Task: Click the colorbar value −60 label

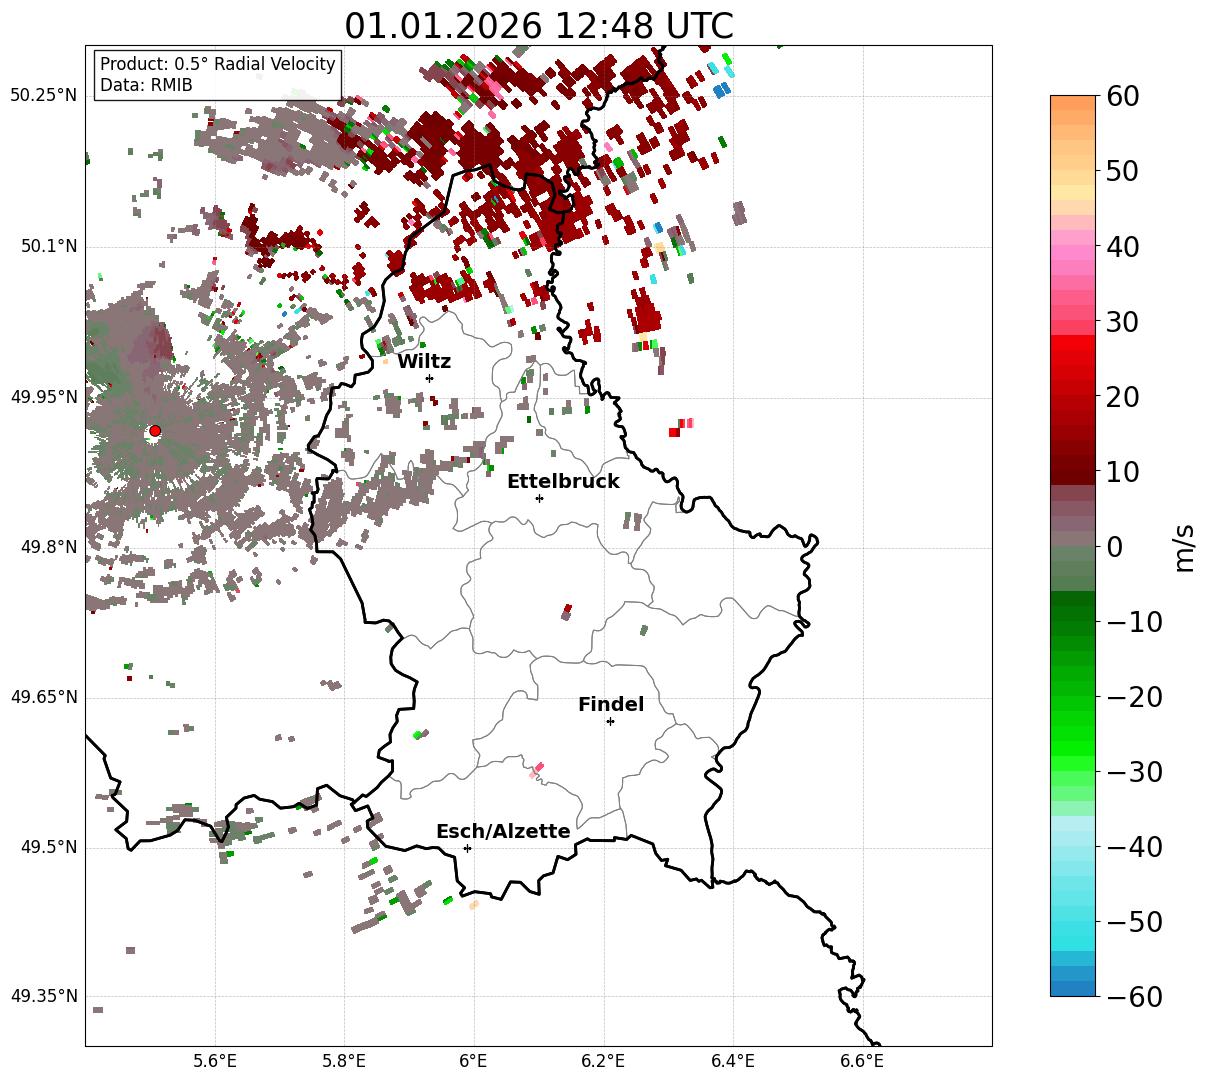Action: point(1134,996)
